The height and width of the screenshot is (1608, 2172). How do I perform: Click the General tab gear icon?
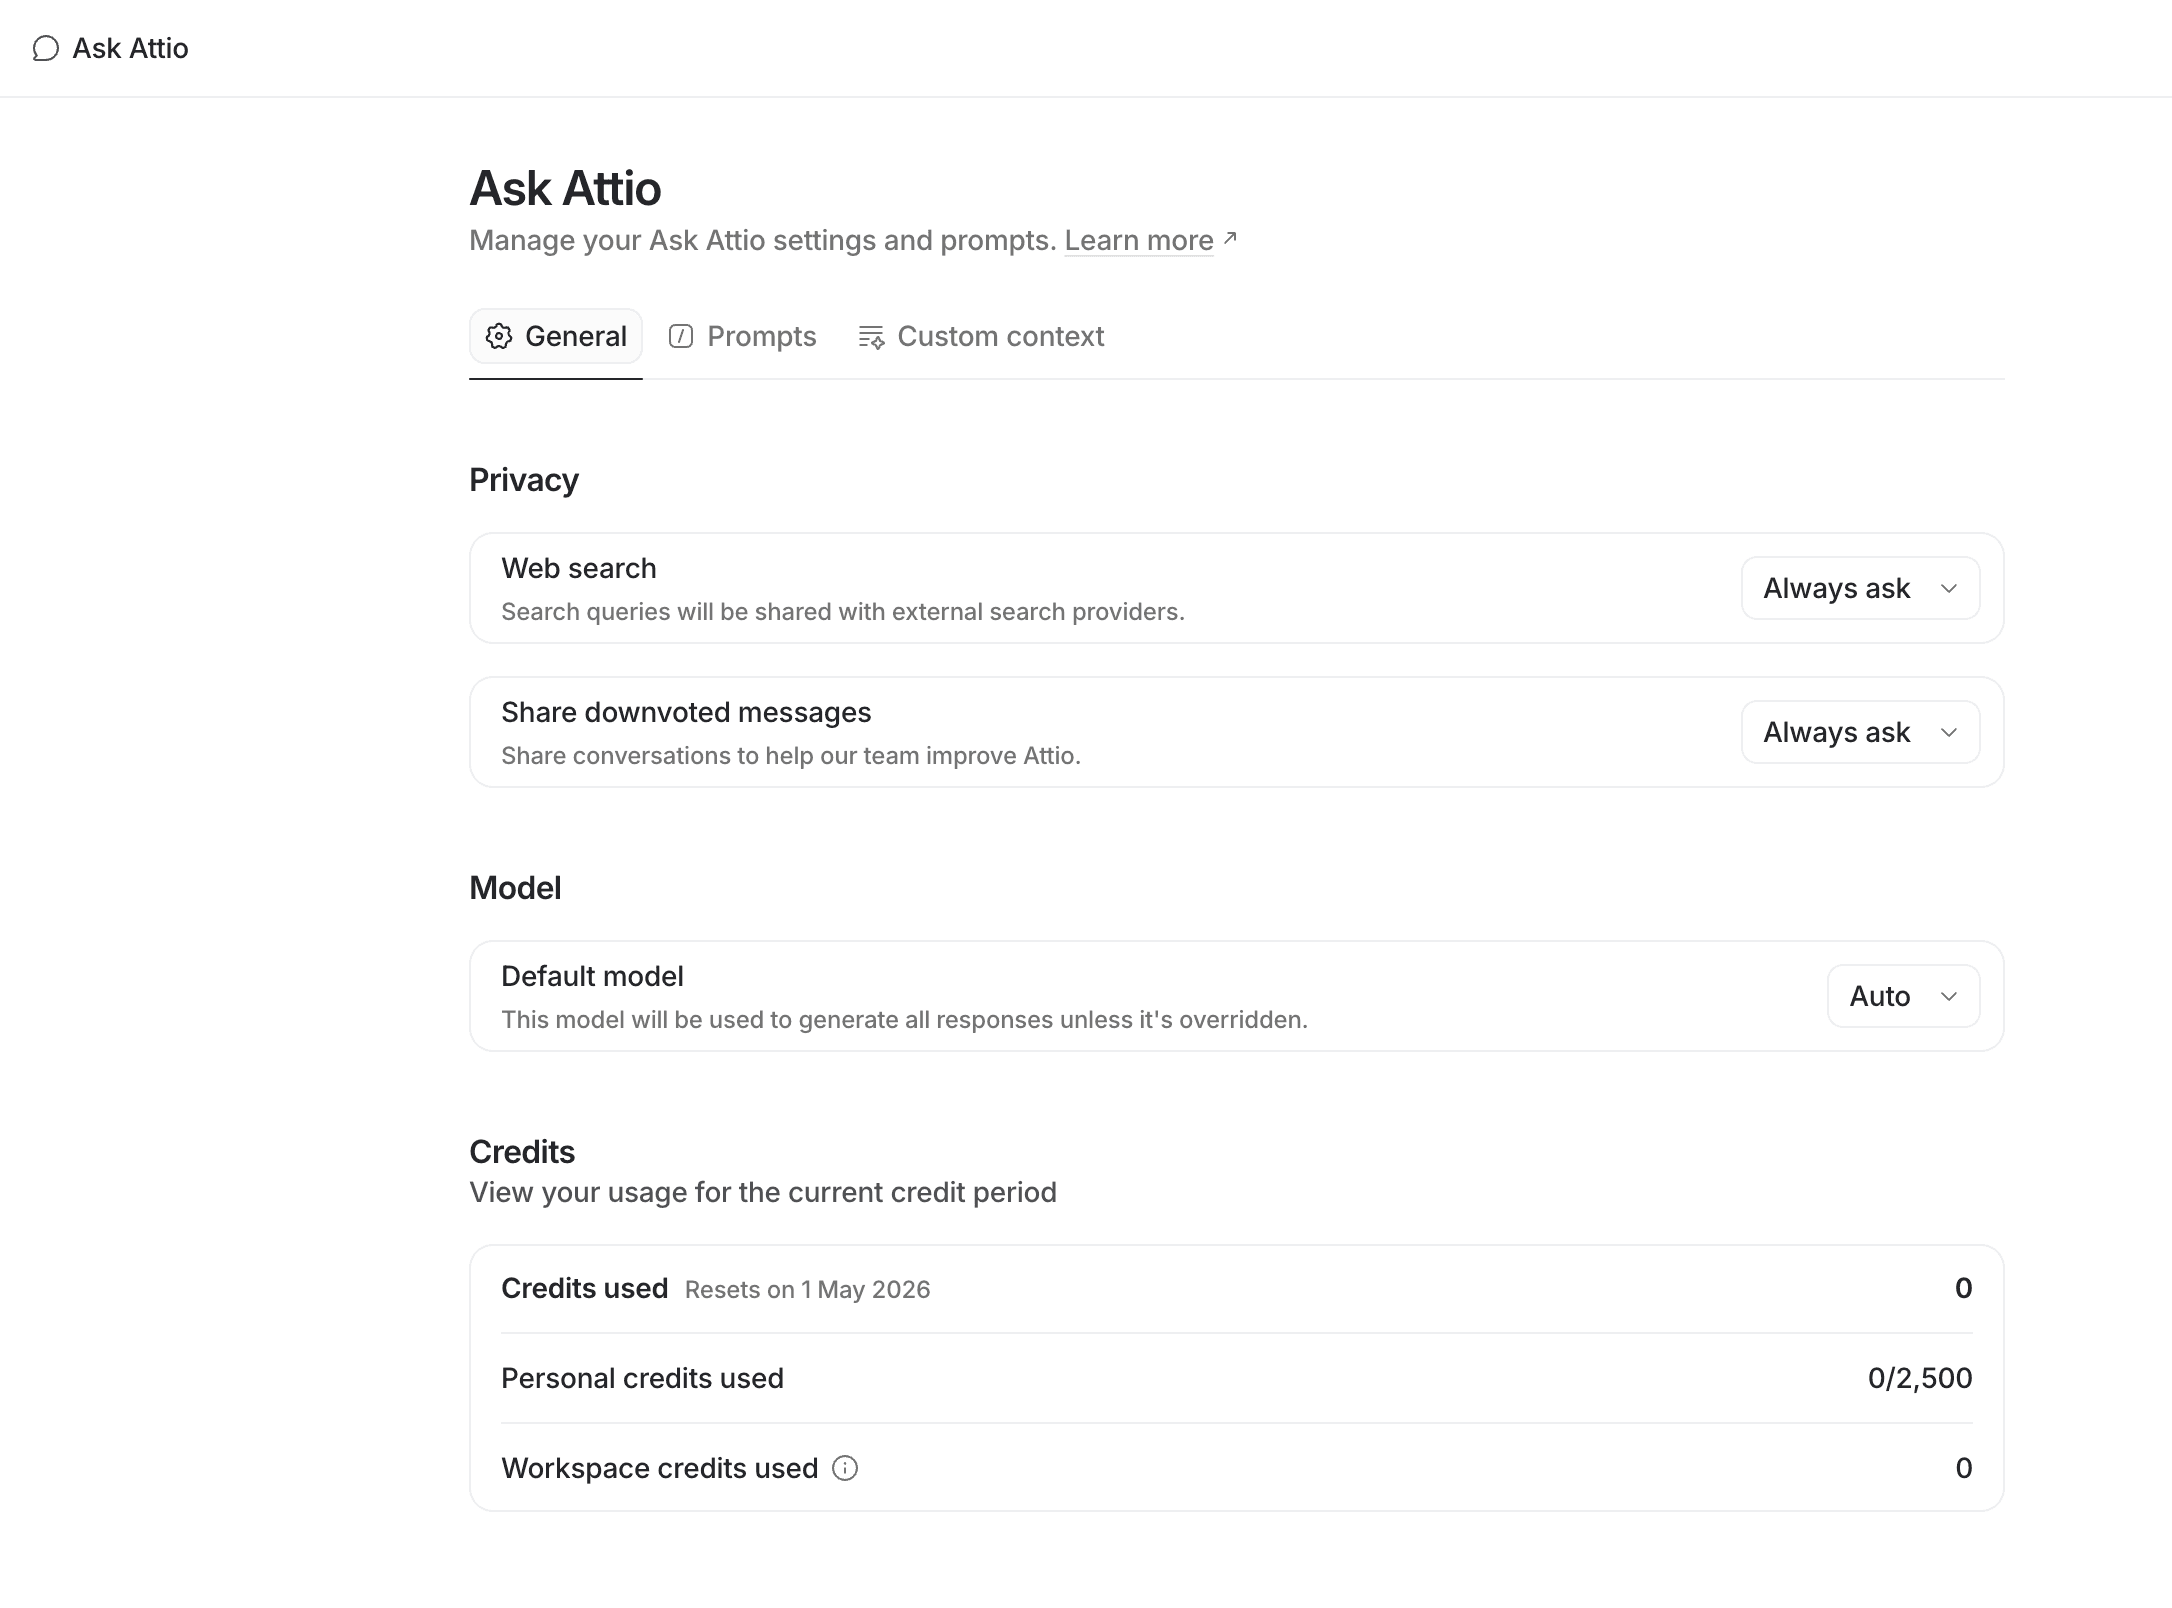point(499,336)
